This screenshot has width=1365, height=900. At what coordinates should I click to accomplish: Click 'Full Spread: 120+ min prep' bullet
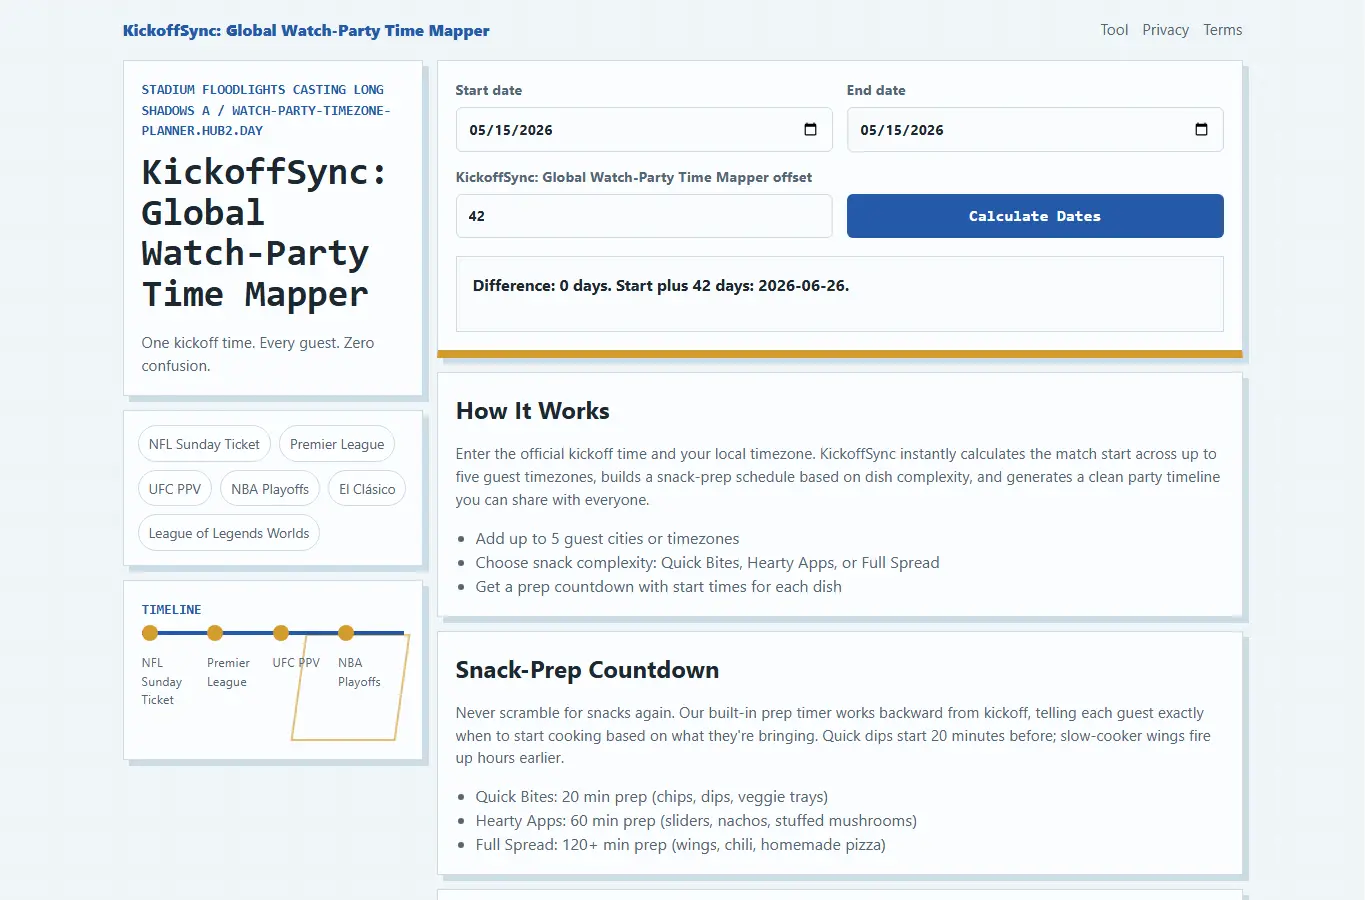pos(680,845)
